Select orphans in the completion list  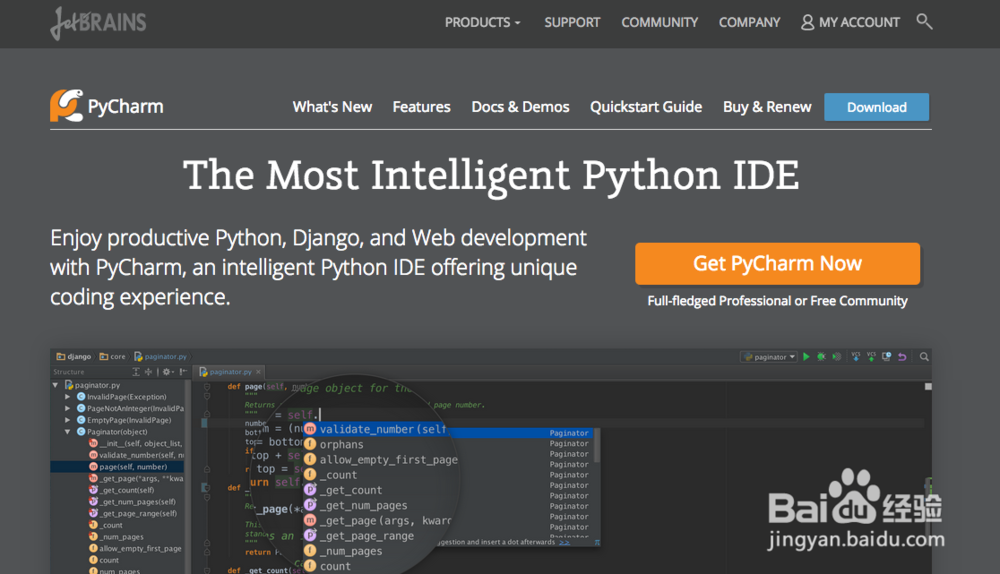(341, 445)
